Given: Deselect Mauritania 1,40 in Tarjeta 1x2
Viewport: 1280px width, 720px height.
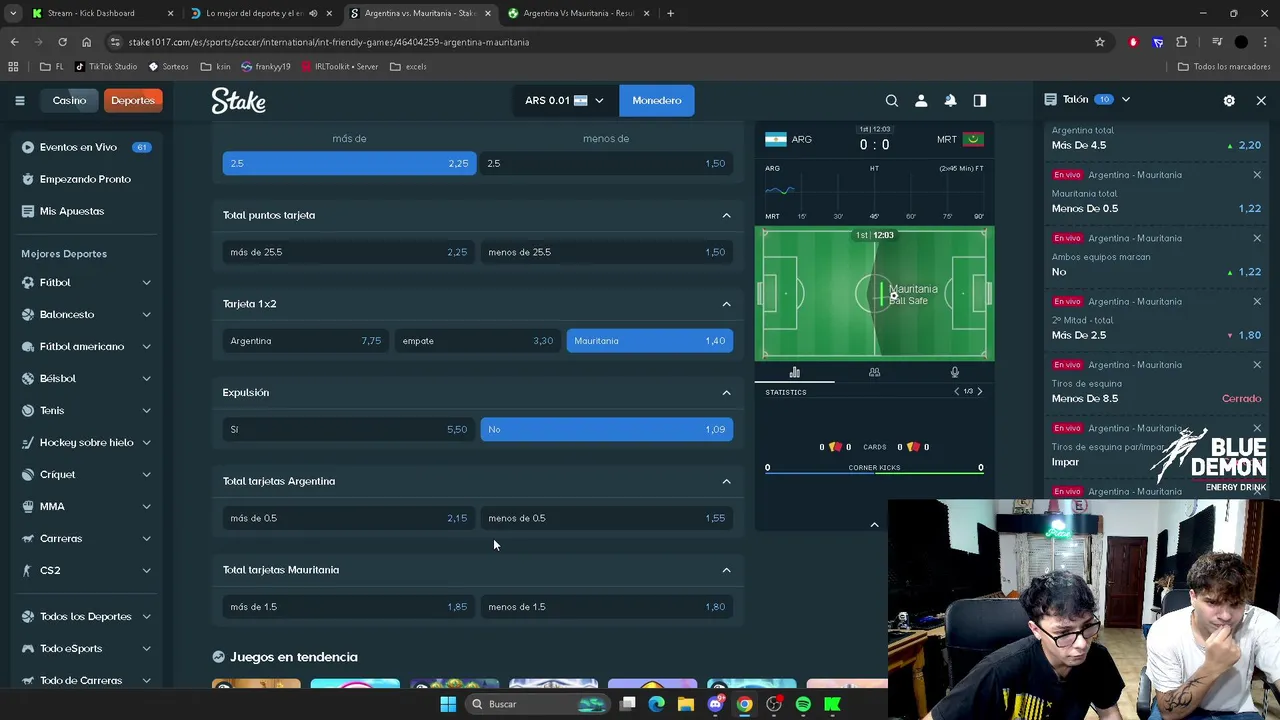Looking at the screenshot, I should click(650, 341).
